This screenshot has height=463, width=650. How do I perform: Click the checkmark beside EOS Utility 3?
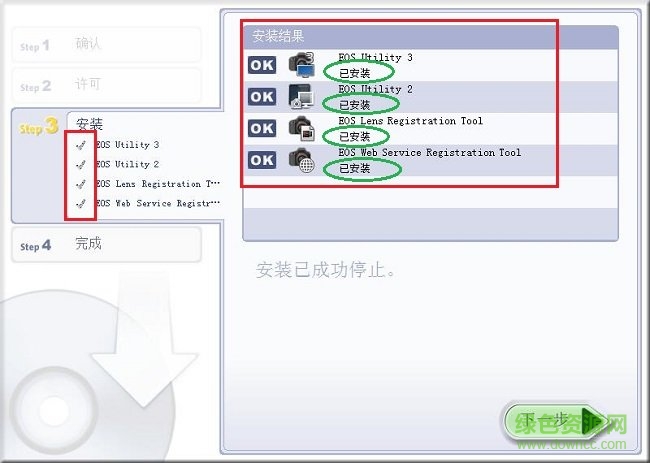pos(81,145)
